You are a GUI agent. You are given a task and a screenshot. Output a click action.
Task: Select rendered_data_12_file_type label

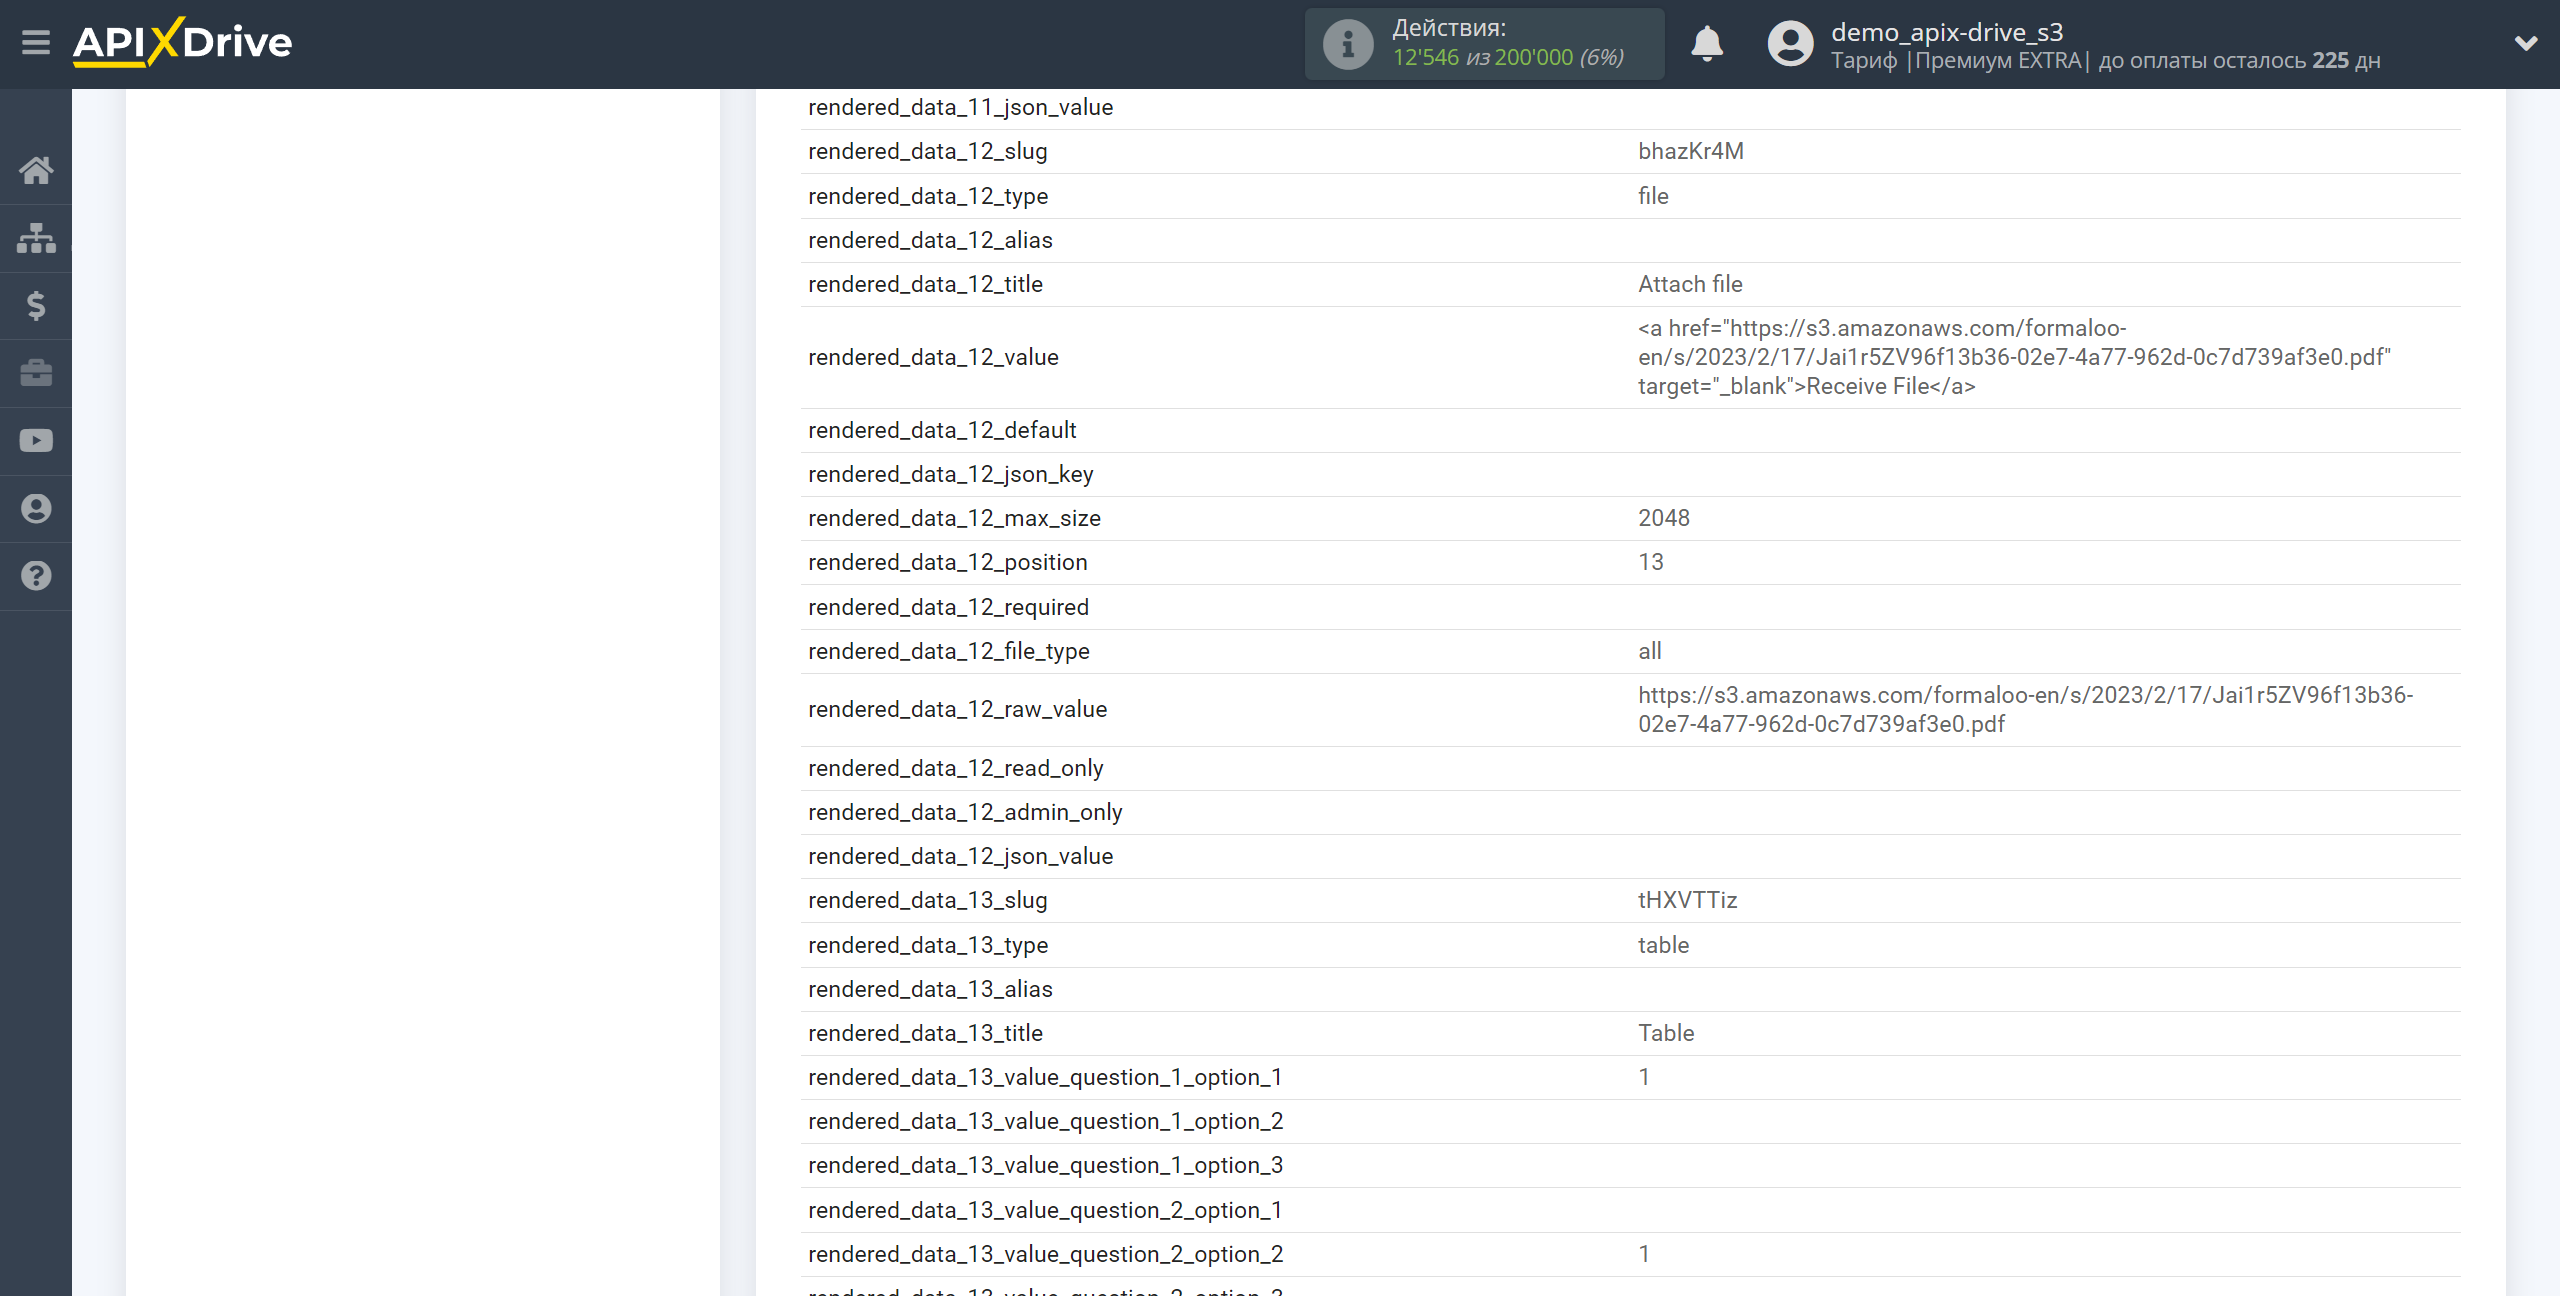point(949,651)
